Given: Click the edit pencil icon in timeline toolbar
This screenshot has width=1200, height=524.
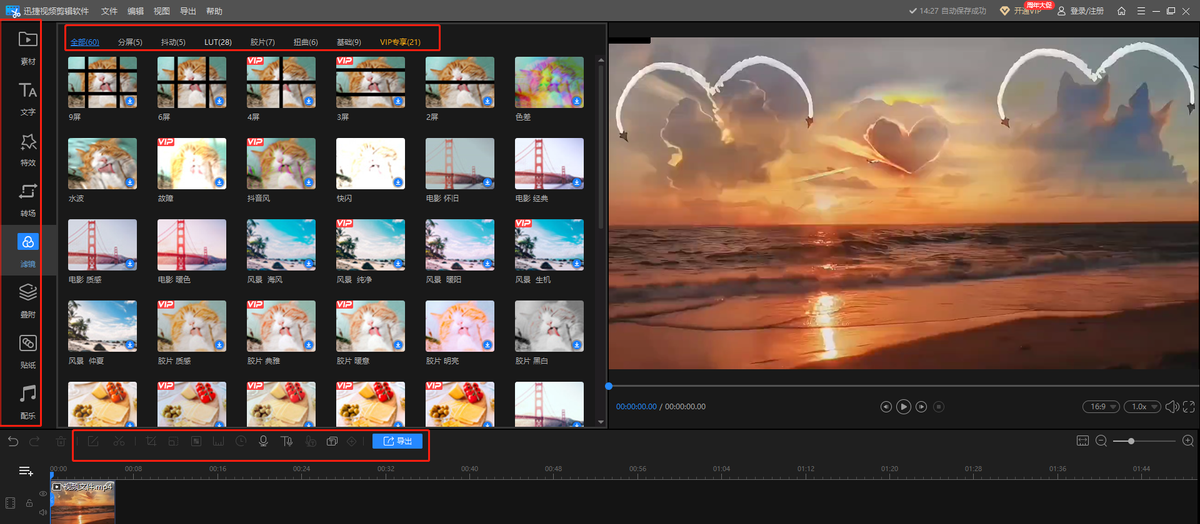Looking at the screenshot, I should (x=93, y=441).
